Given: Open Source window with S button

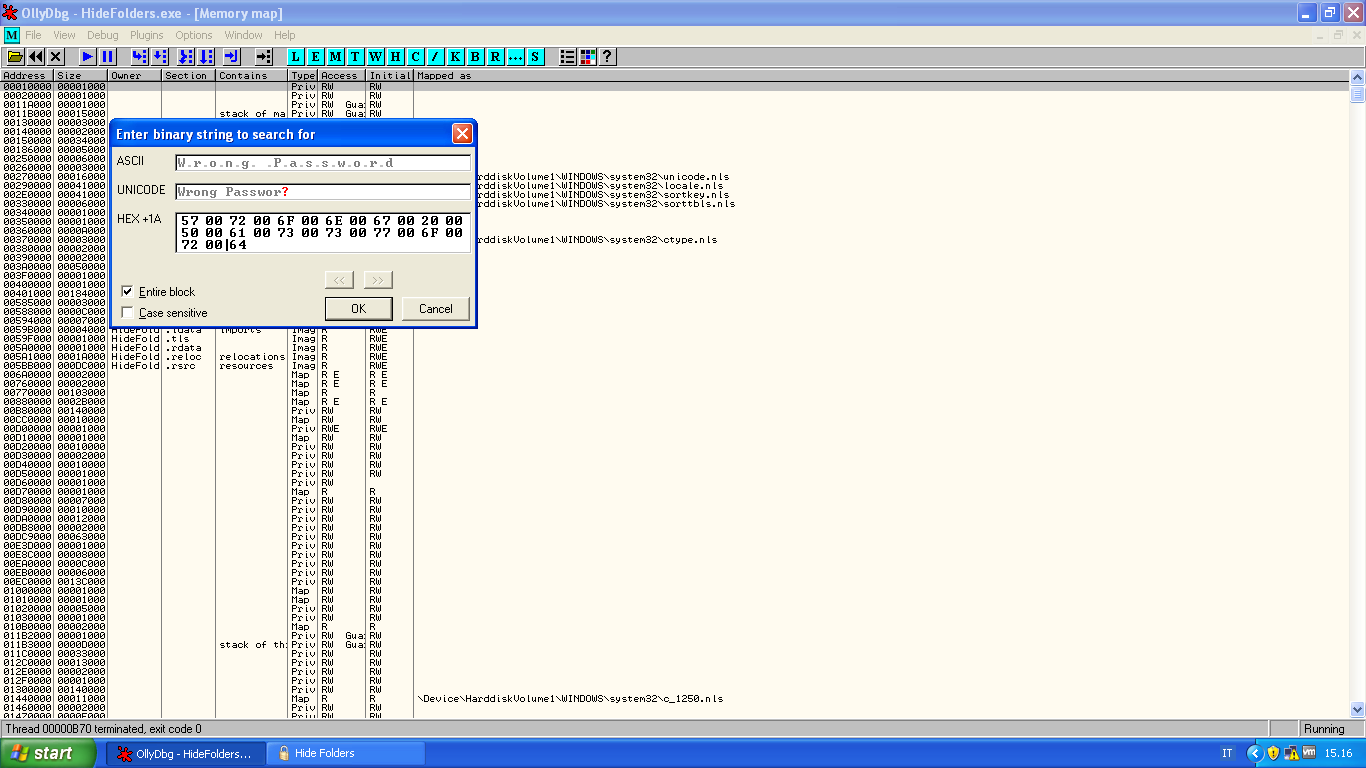Looking at the screenshot, I should click(x=535, y=57).
